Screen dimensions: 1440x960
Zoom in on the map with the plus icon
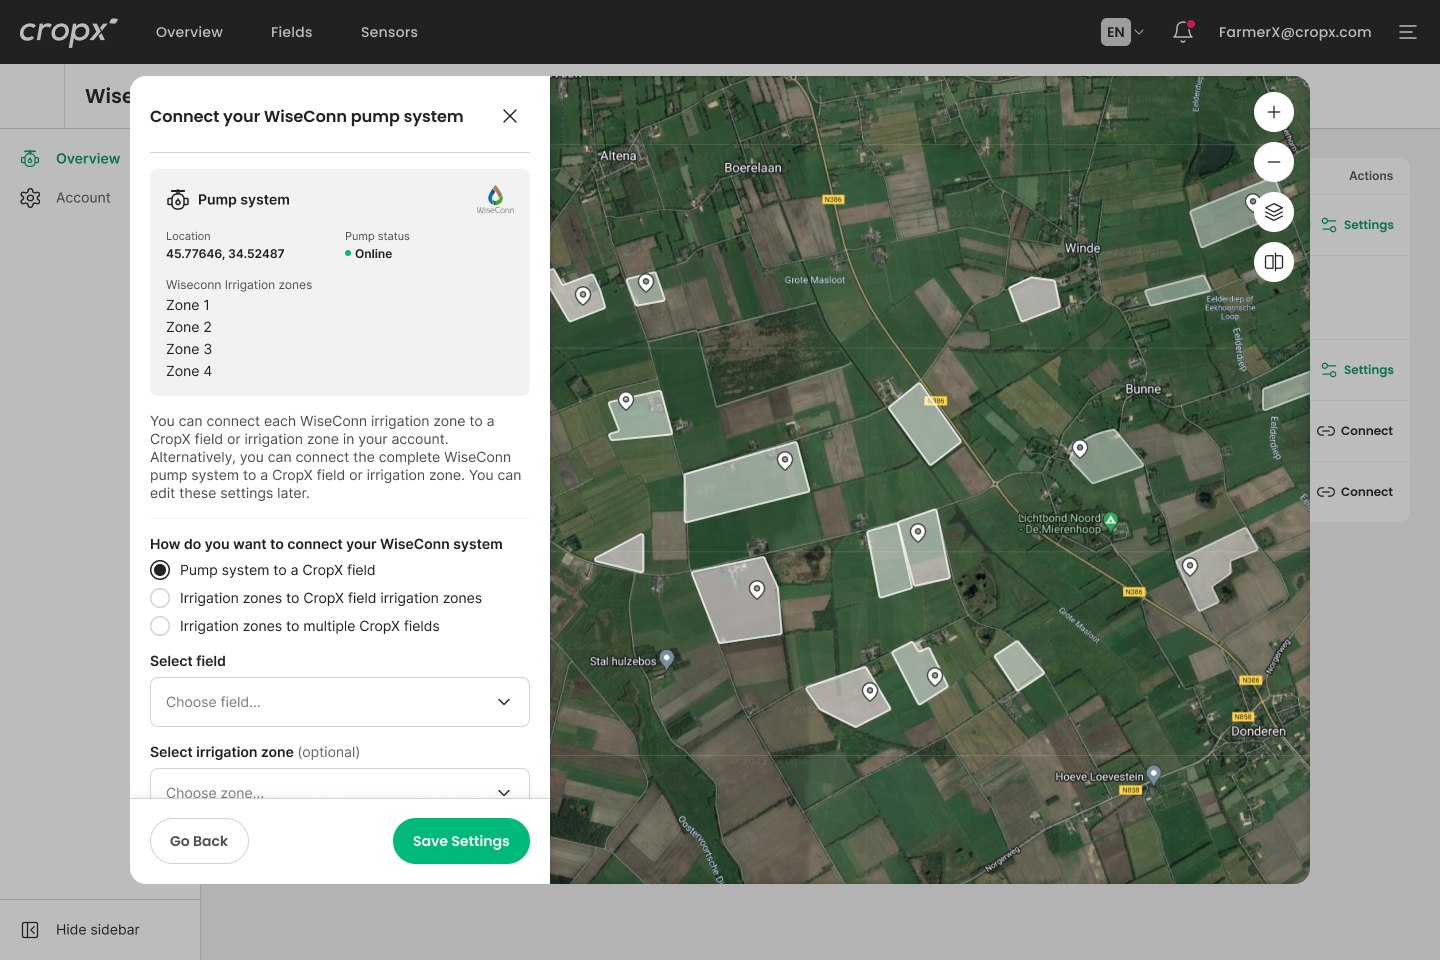[x=1273, y=112]
